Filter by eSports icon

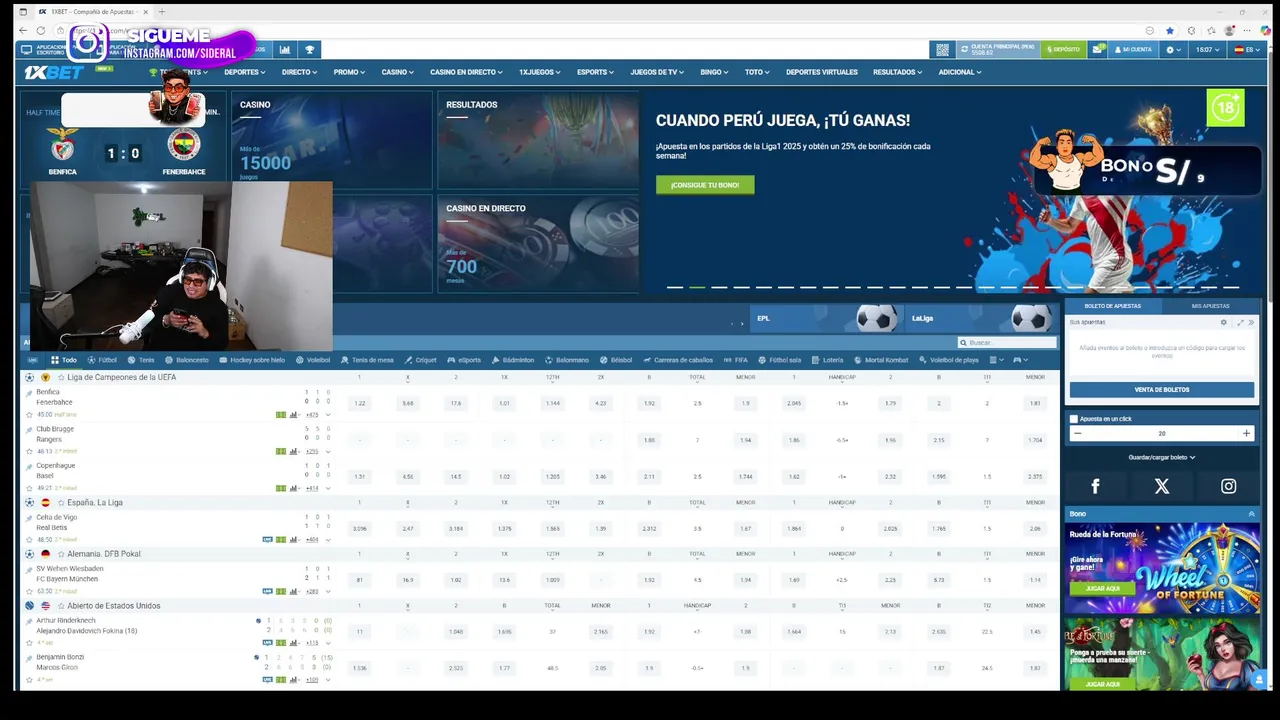click(464, 360)
